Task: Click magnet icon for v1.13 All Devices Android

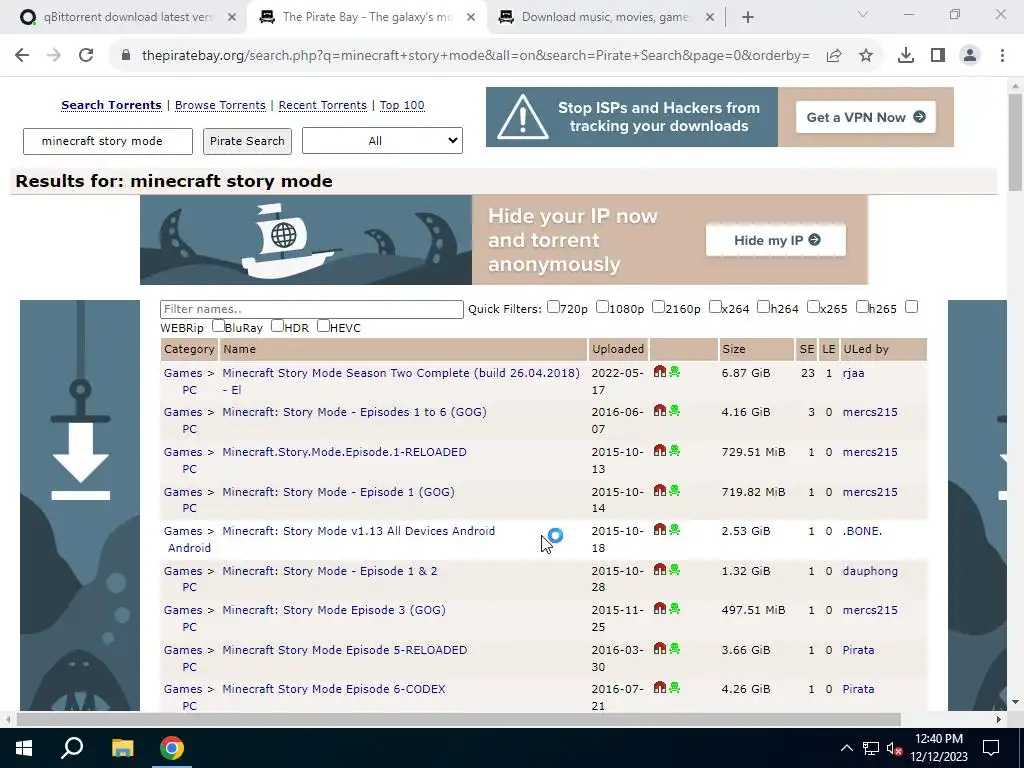Action: click(660, 530)
